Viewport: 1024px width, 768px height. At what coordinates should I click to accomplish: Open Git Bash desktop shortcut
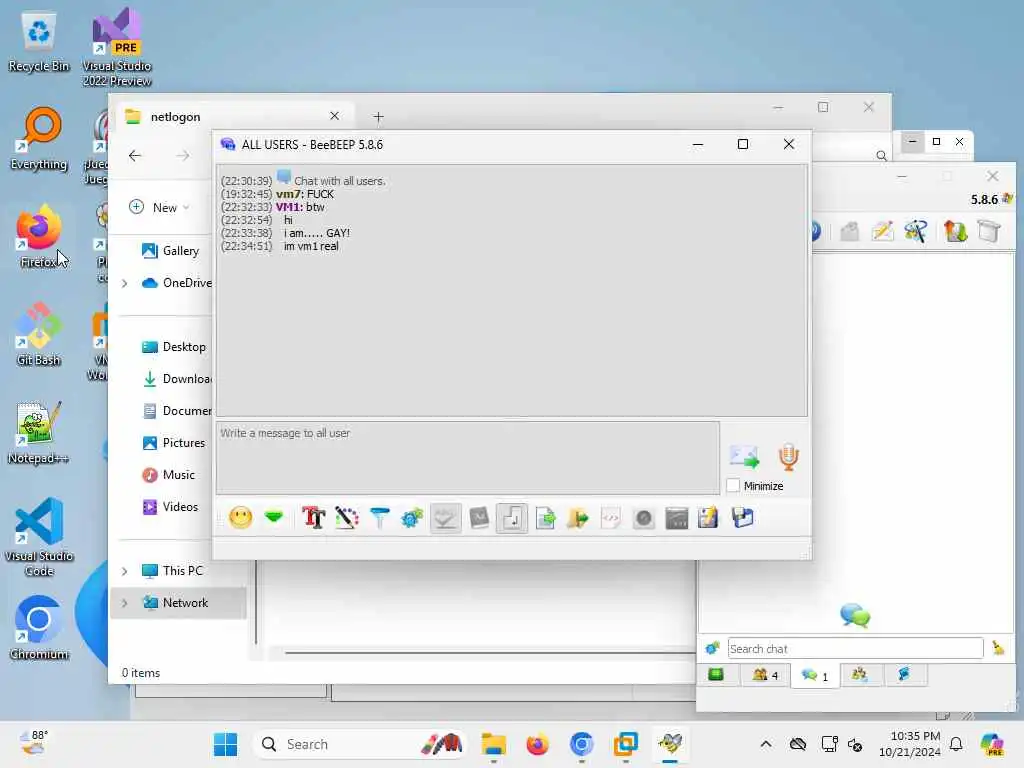click(39, 334)
